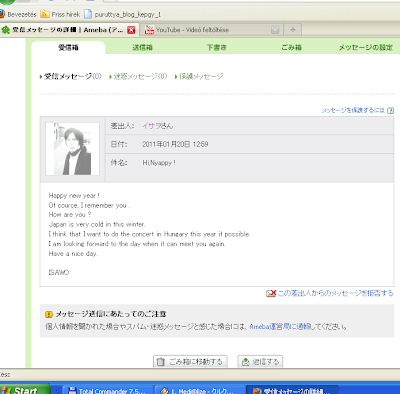The width and height of the screenshot is (400, 394).
Task: Select the Ameba message browser tab
Action: pyautogui.click(x=68, y=30)
